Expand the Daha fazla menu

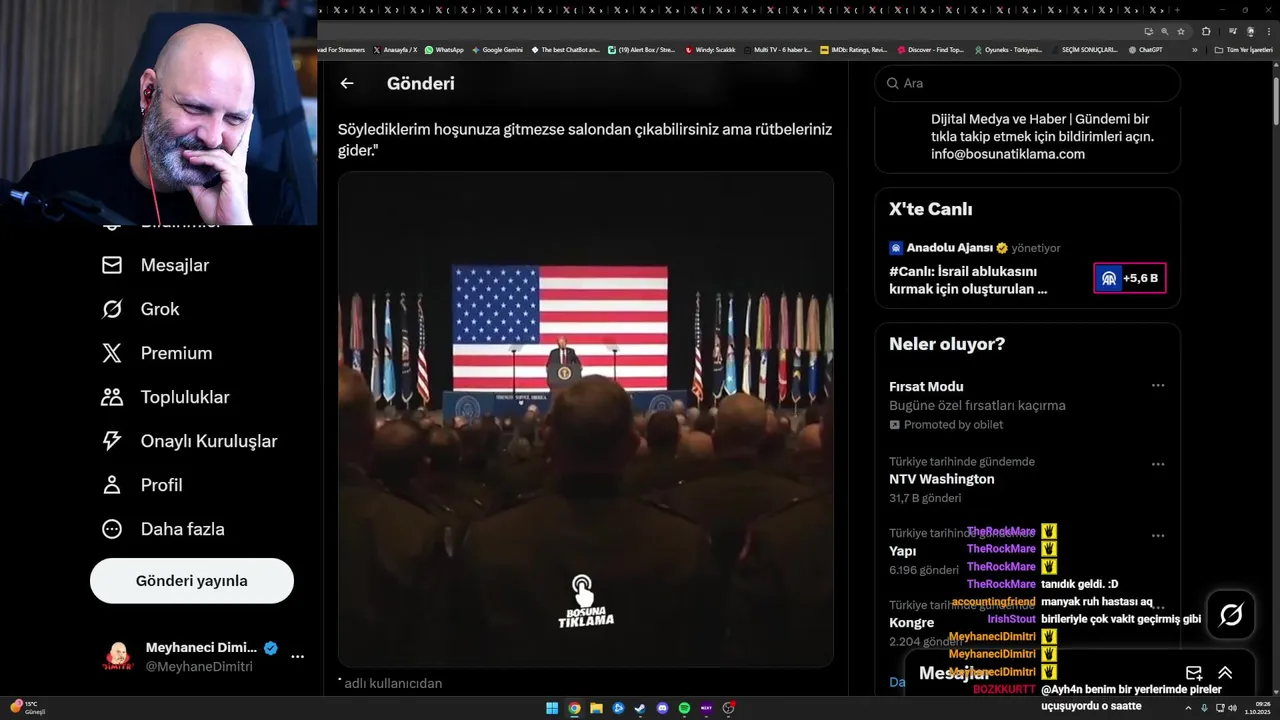tap(163, 529)
